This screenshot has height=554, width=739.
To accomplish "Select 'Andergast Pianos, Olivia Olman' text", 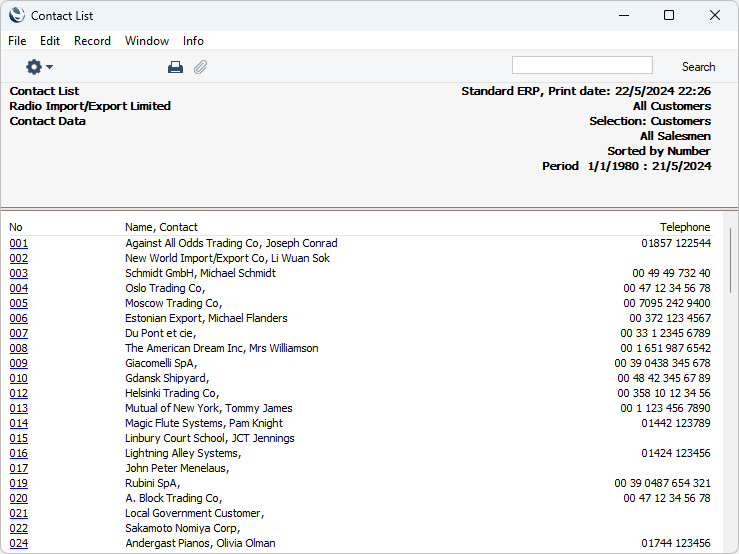I will coord(200,543).
